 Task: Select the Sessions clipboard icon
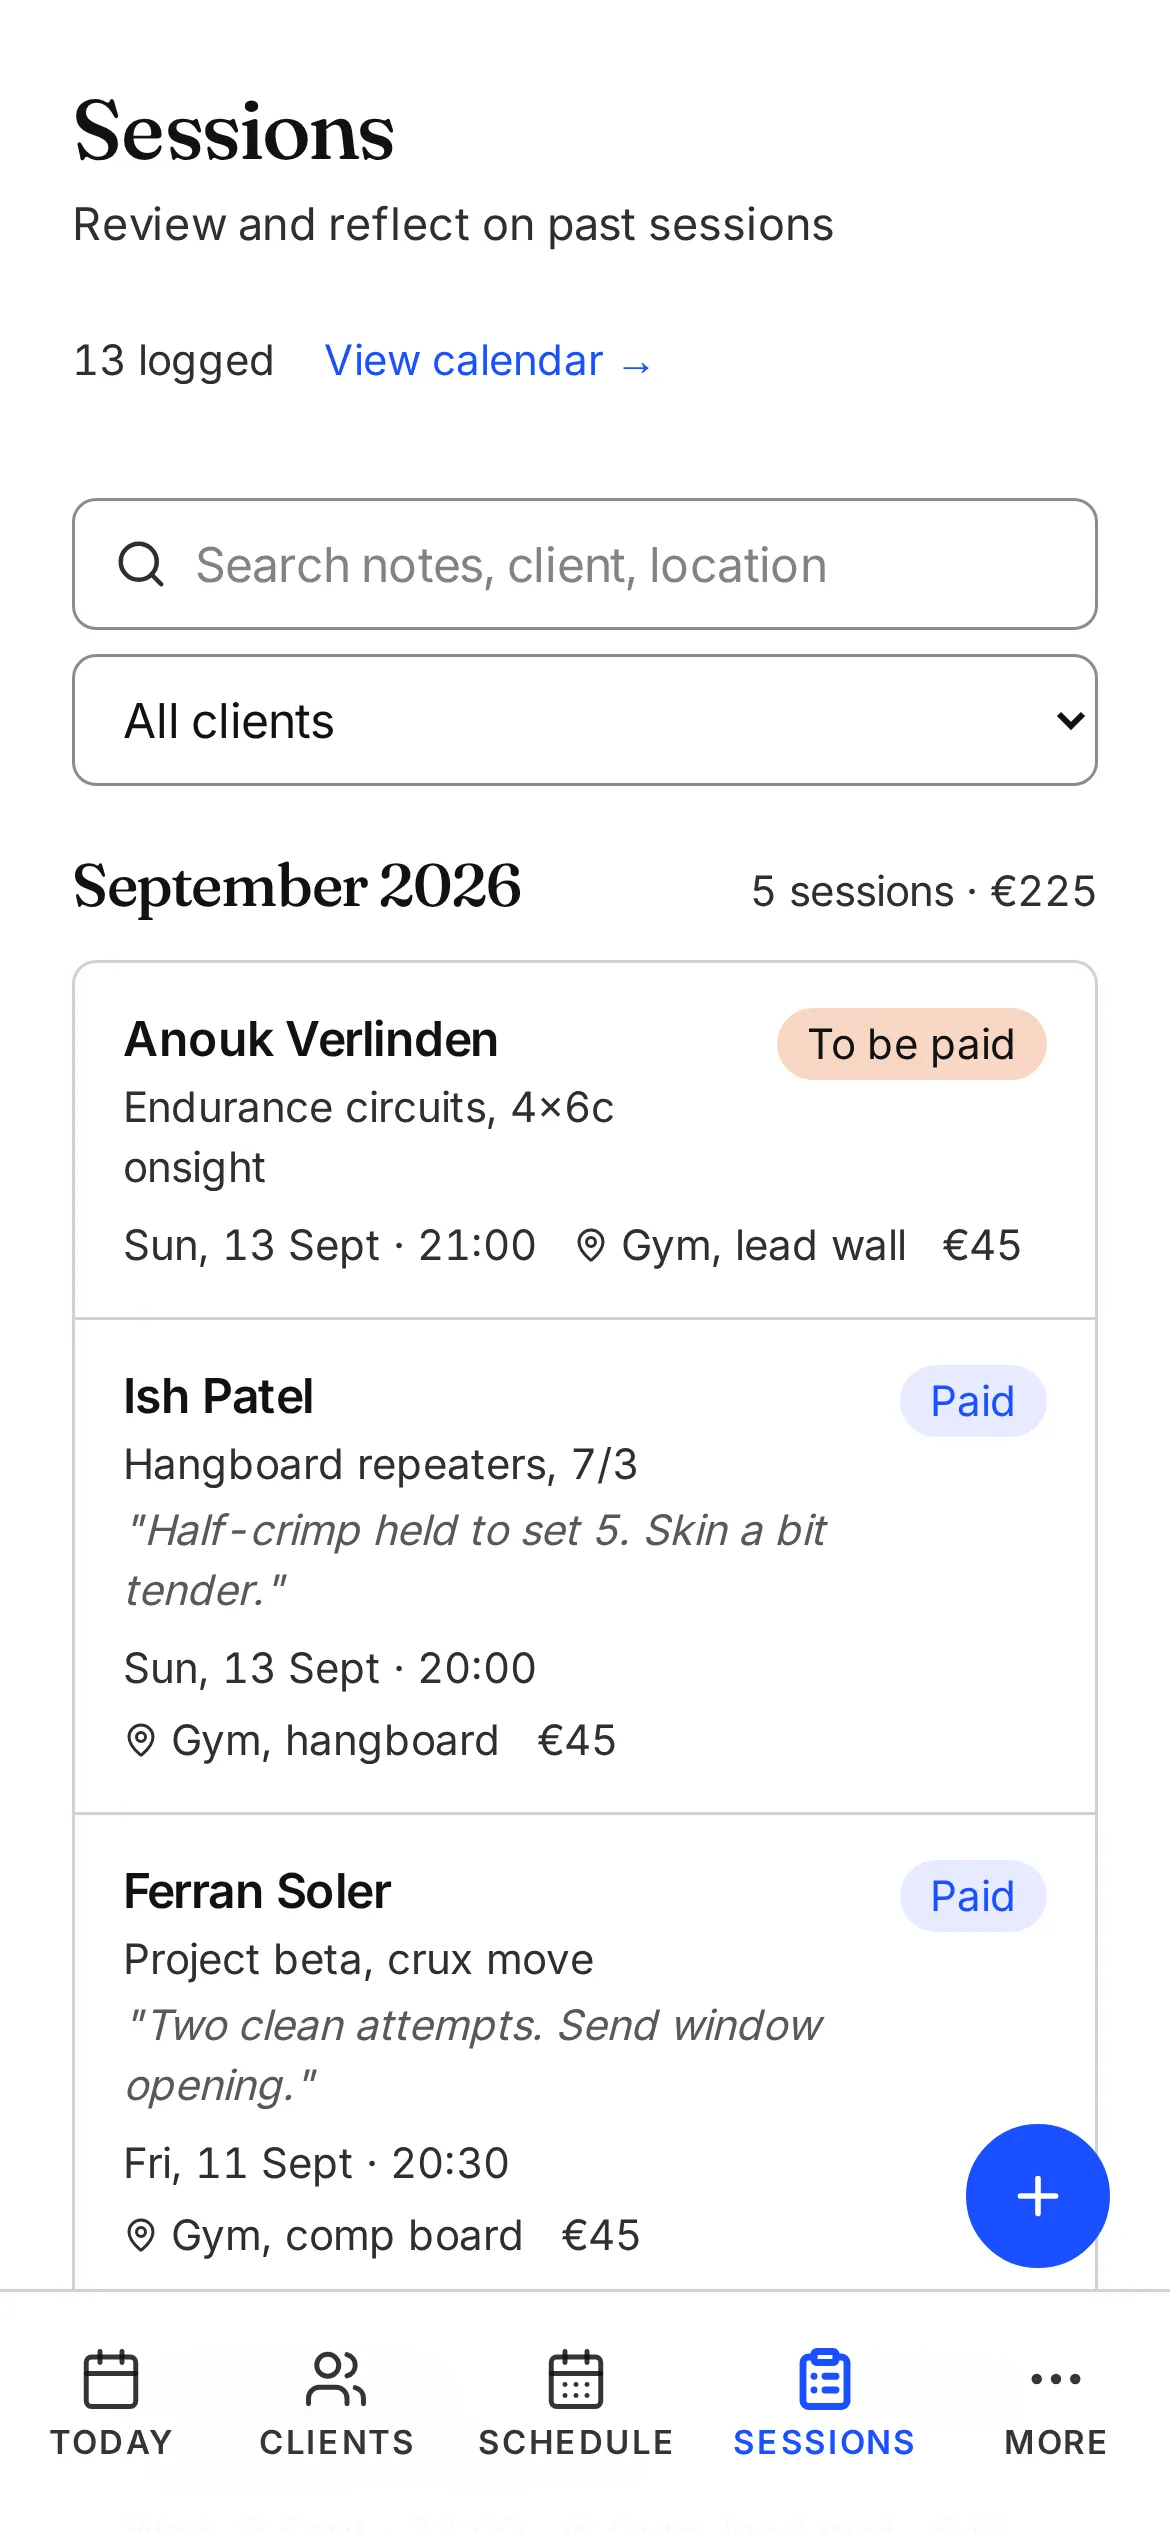point(825,2379)
